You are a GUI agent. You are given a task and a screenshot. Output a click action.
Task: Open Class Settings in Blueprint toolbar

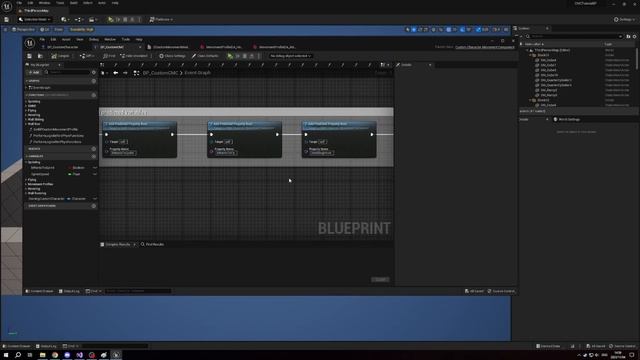[x=172, y=56]
